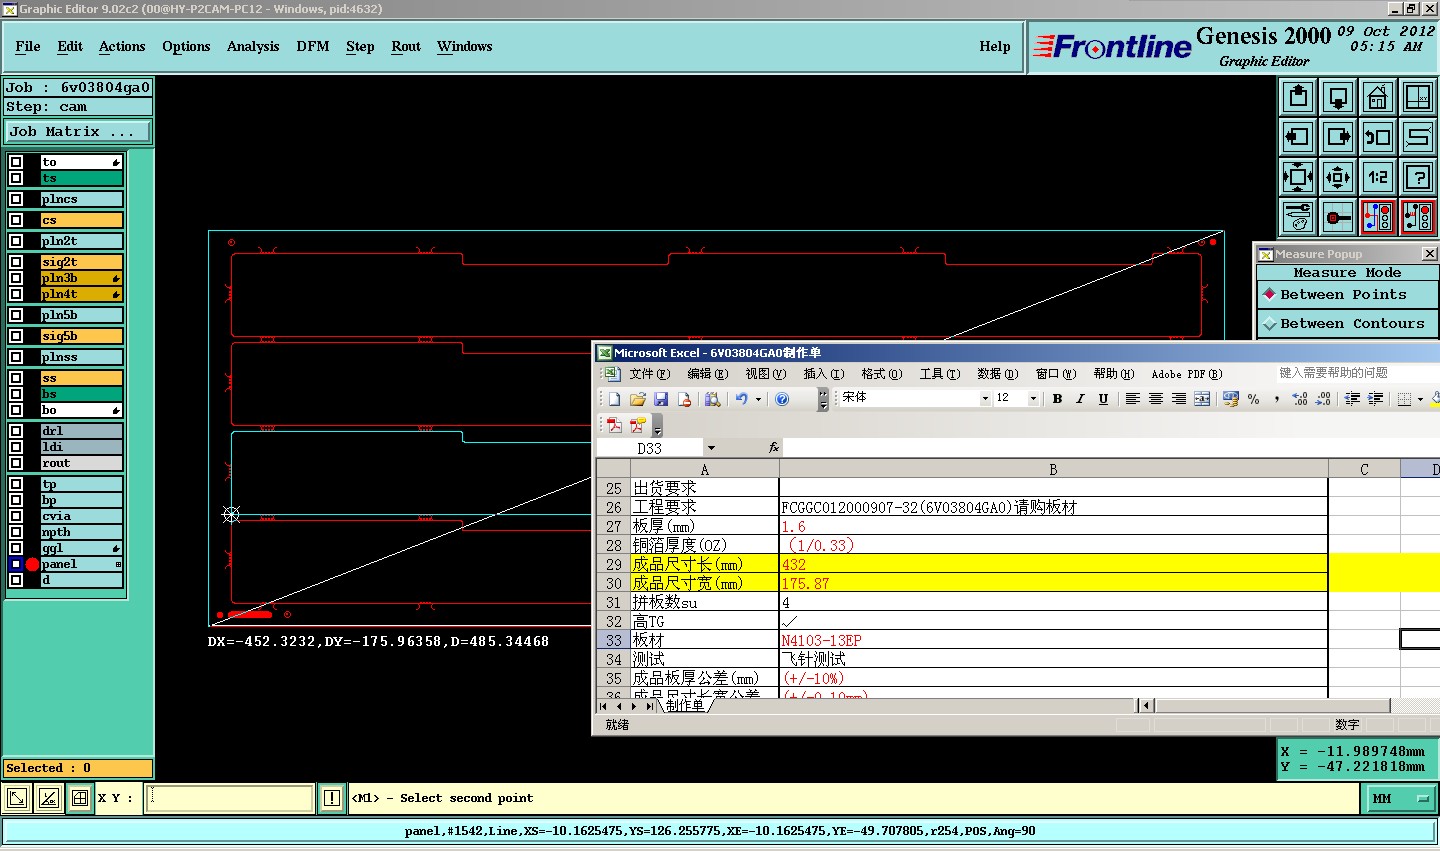Toggle the checkbox for layer rout

pyautogui.click(x=16, y=463)
